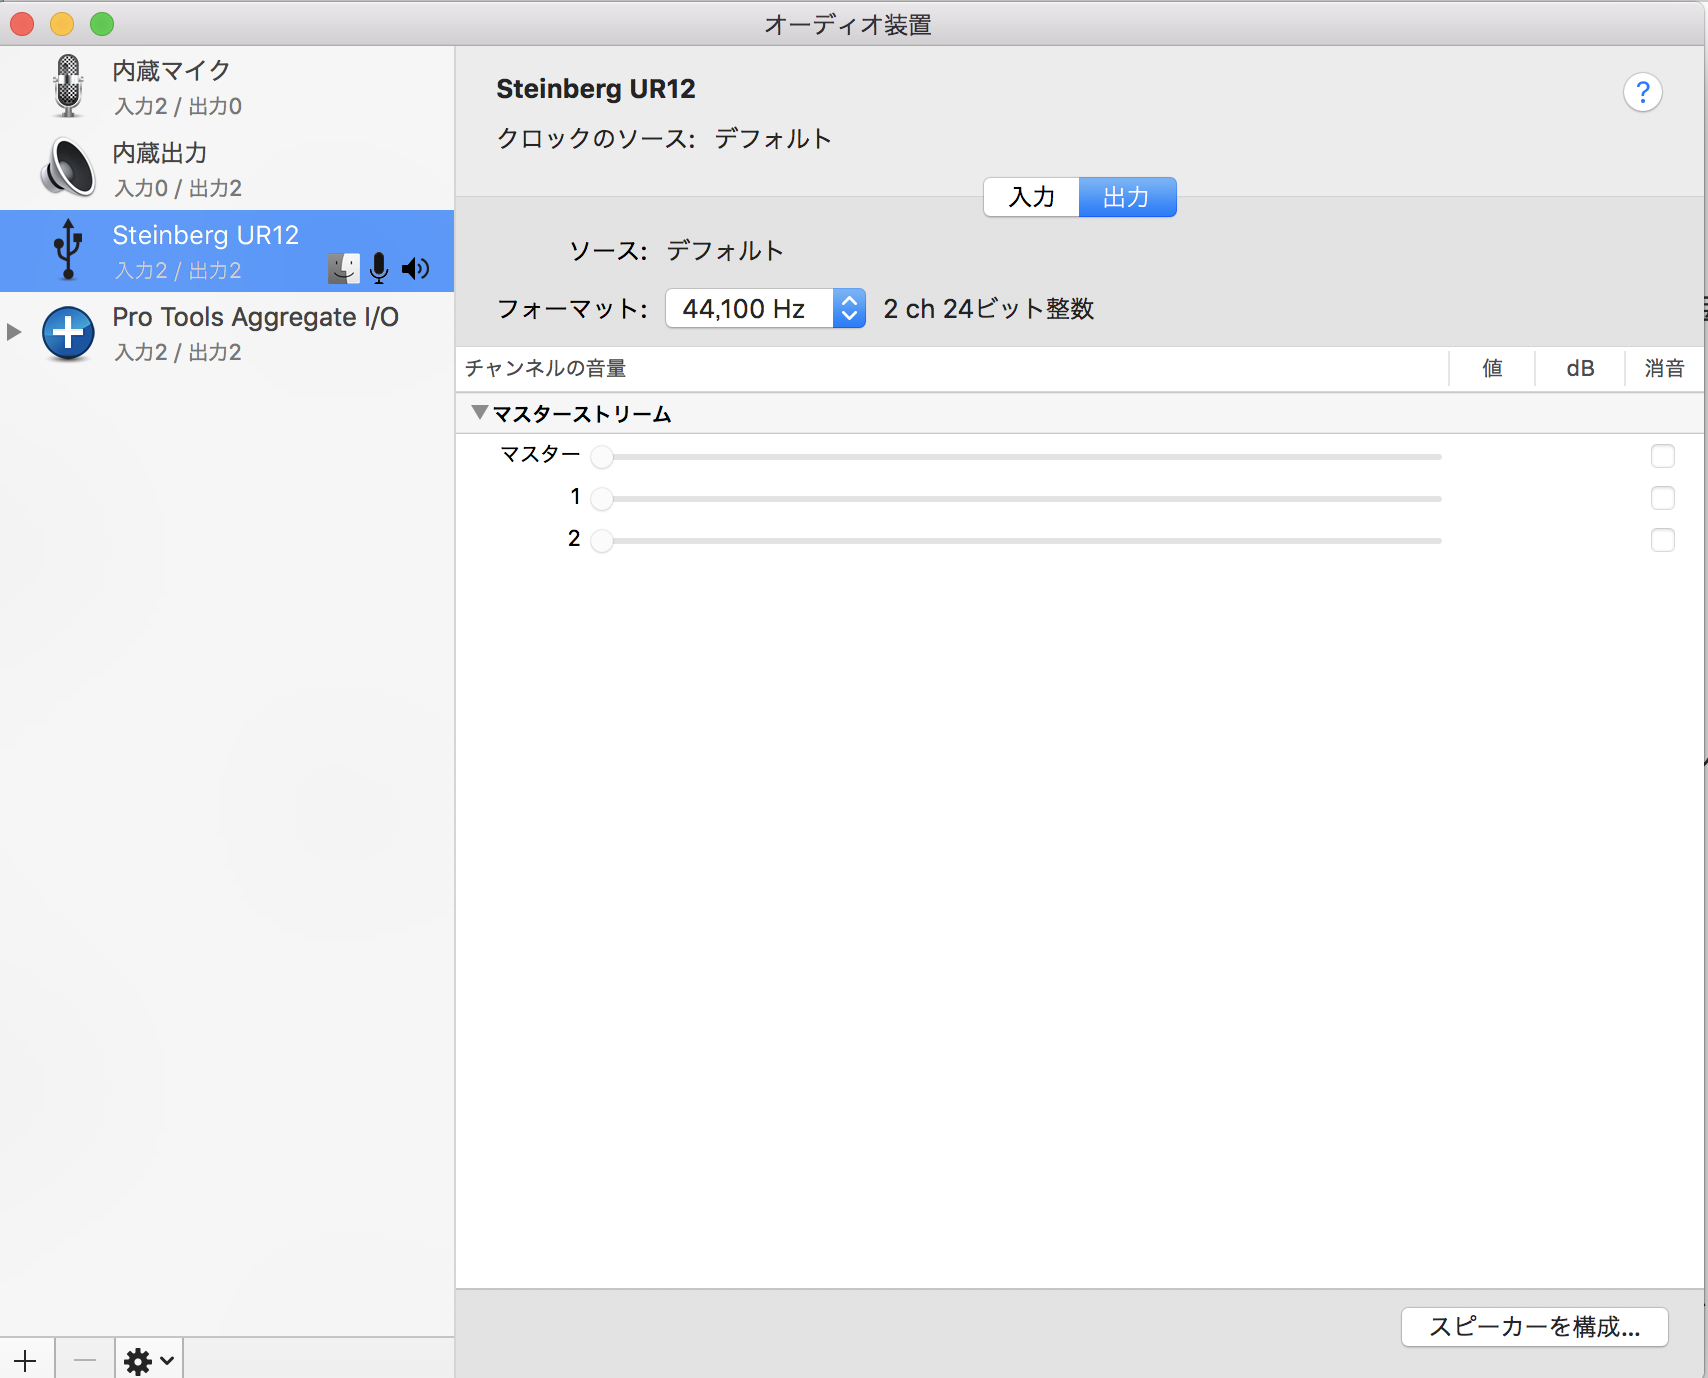Select Steinberg UR12 in the device list
The height and width of the screenshot is (1378, 1708).
pyautogui.click(x=227, y=251)
